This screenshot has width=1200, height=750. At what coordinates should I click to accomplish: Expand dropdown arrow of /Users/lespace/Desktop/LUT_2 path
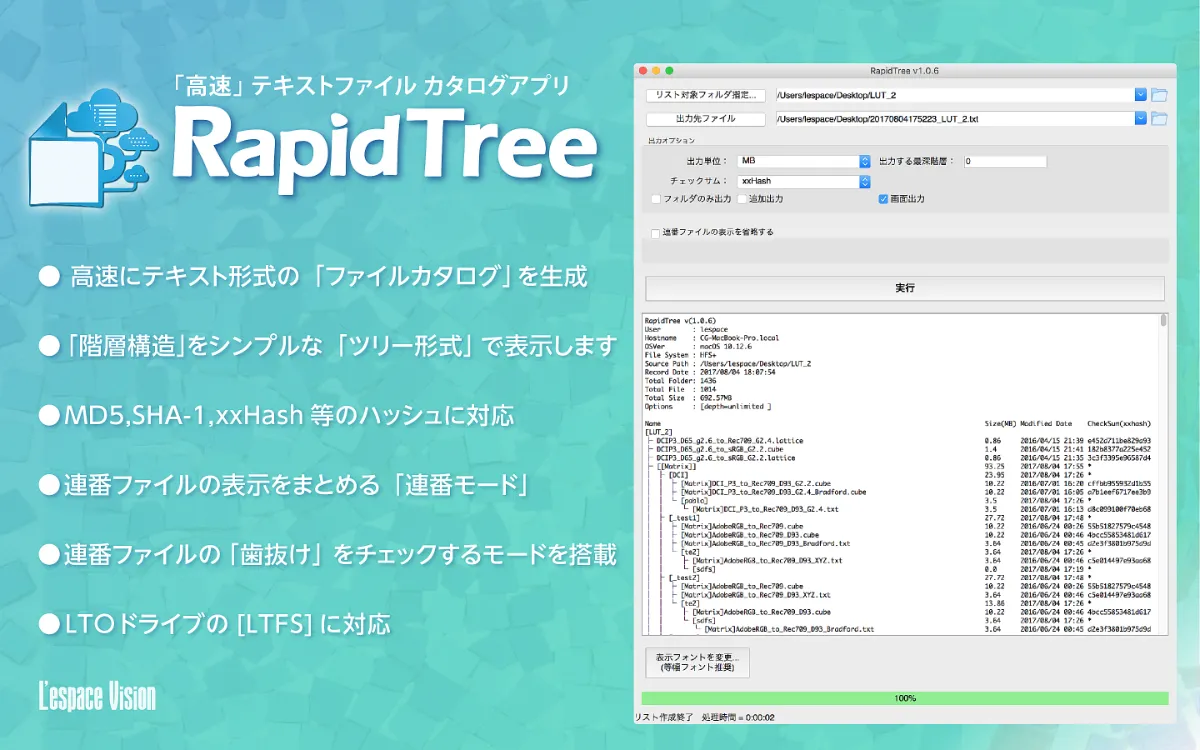tap(1141, 95)
